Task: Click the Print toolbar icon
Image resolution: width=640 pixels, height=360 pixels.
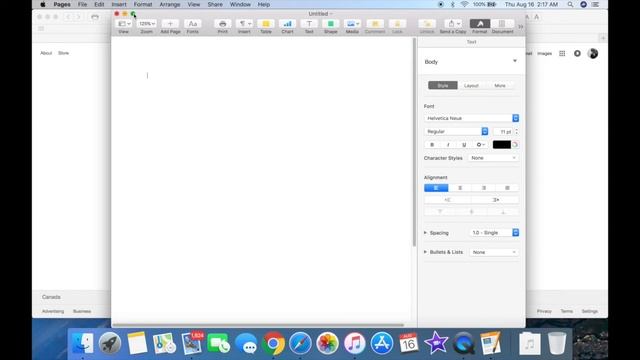Action: (x=222, y=24)
